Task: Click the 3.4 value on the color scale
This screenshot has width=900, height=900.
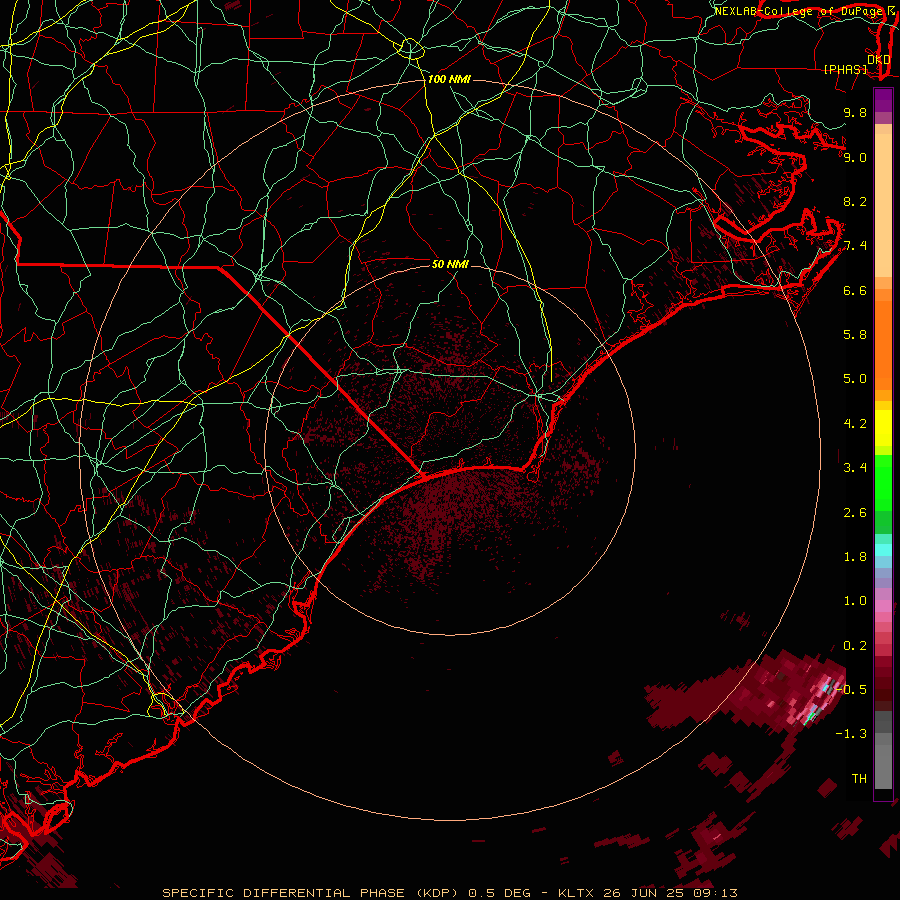Action: coord(855,468)
